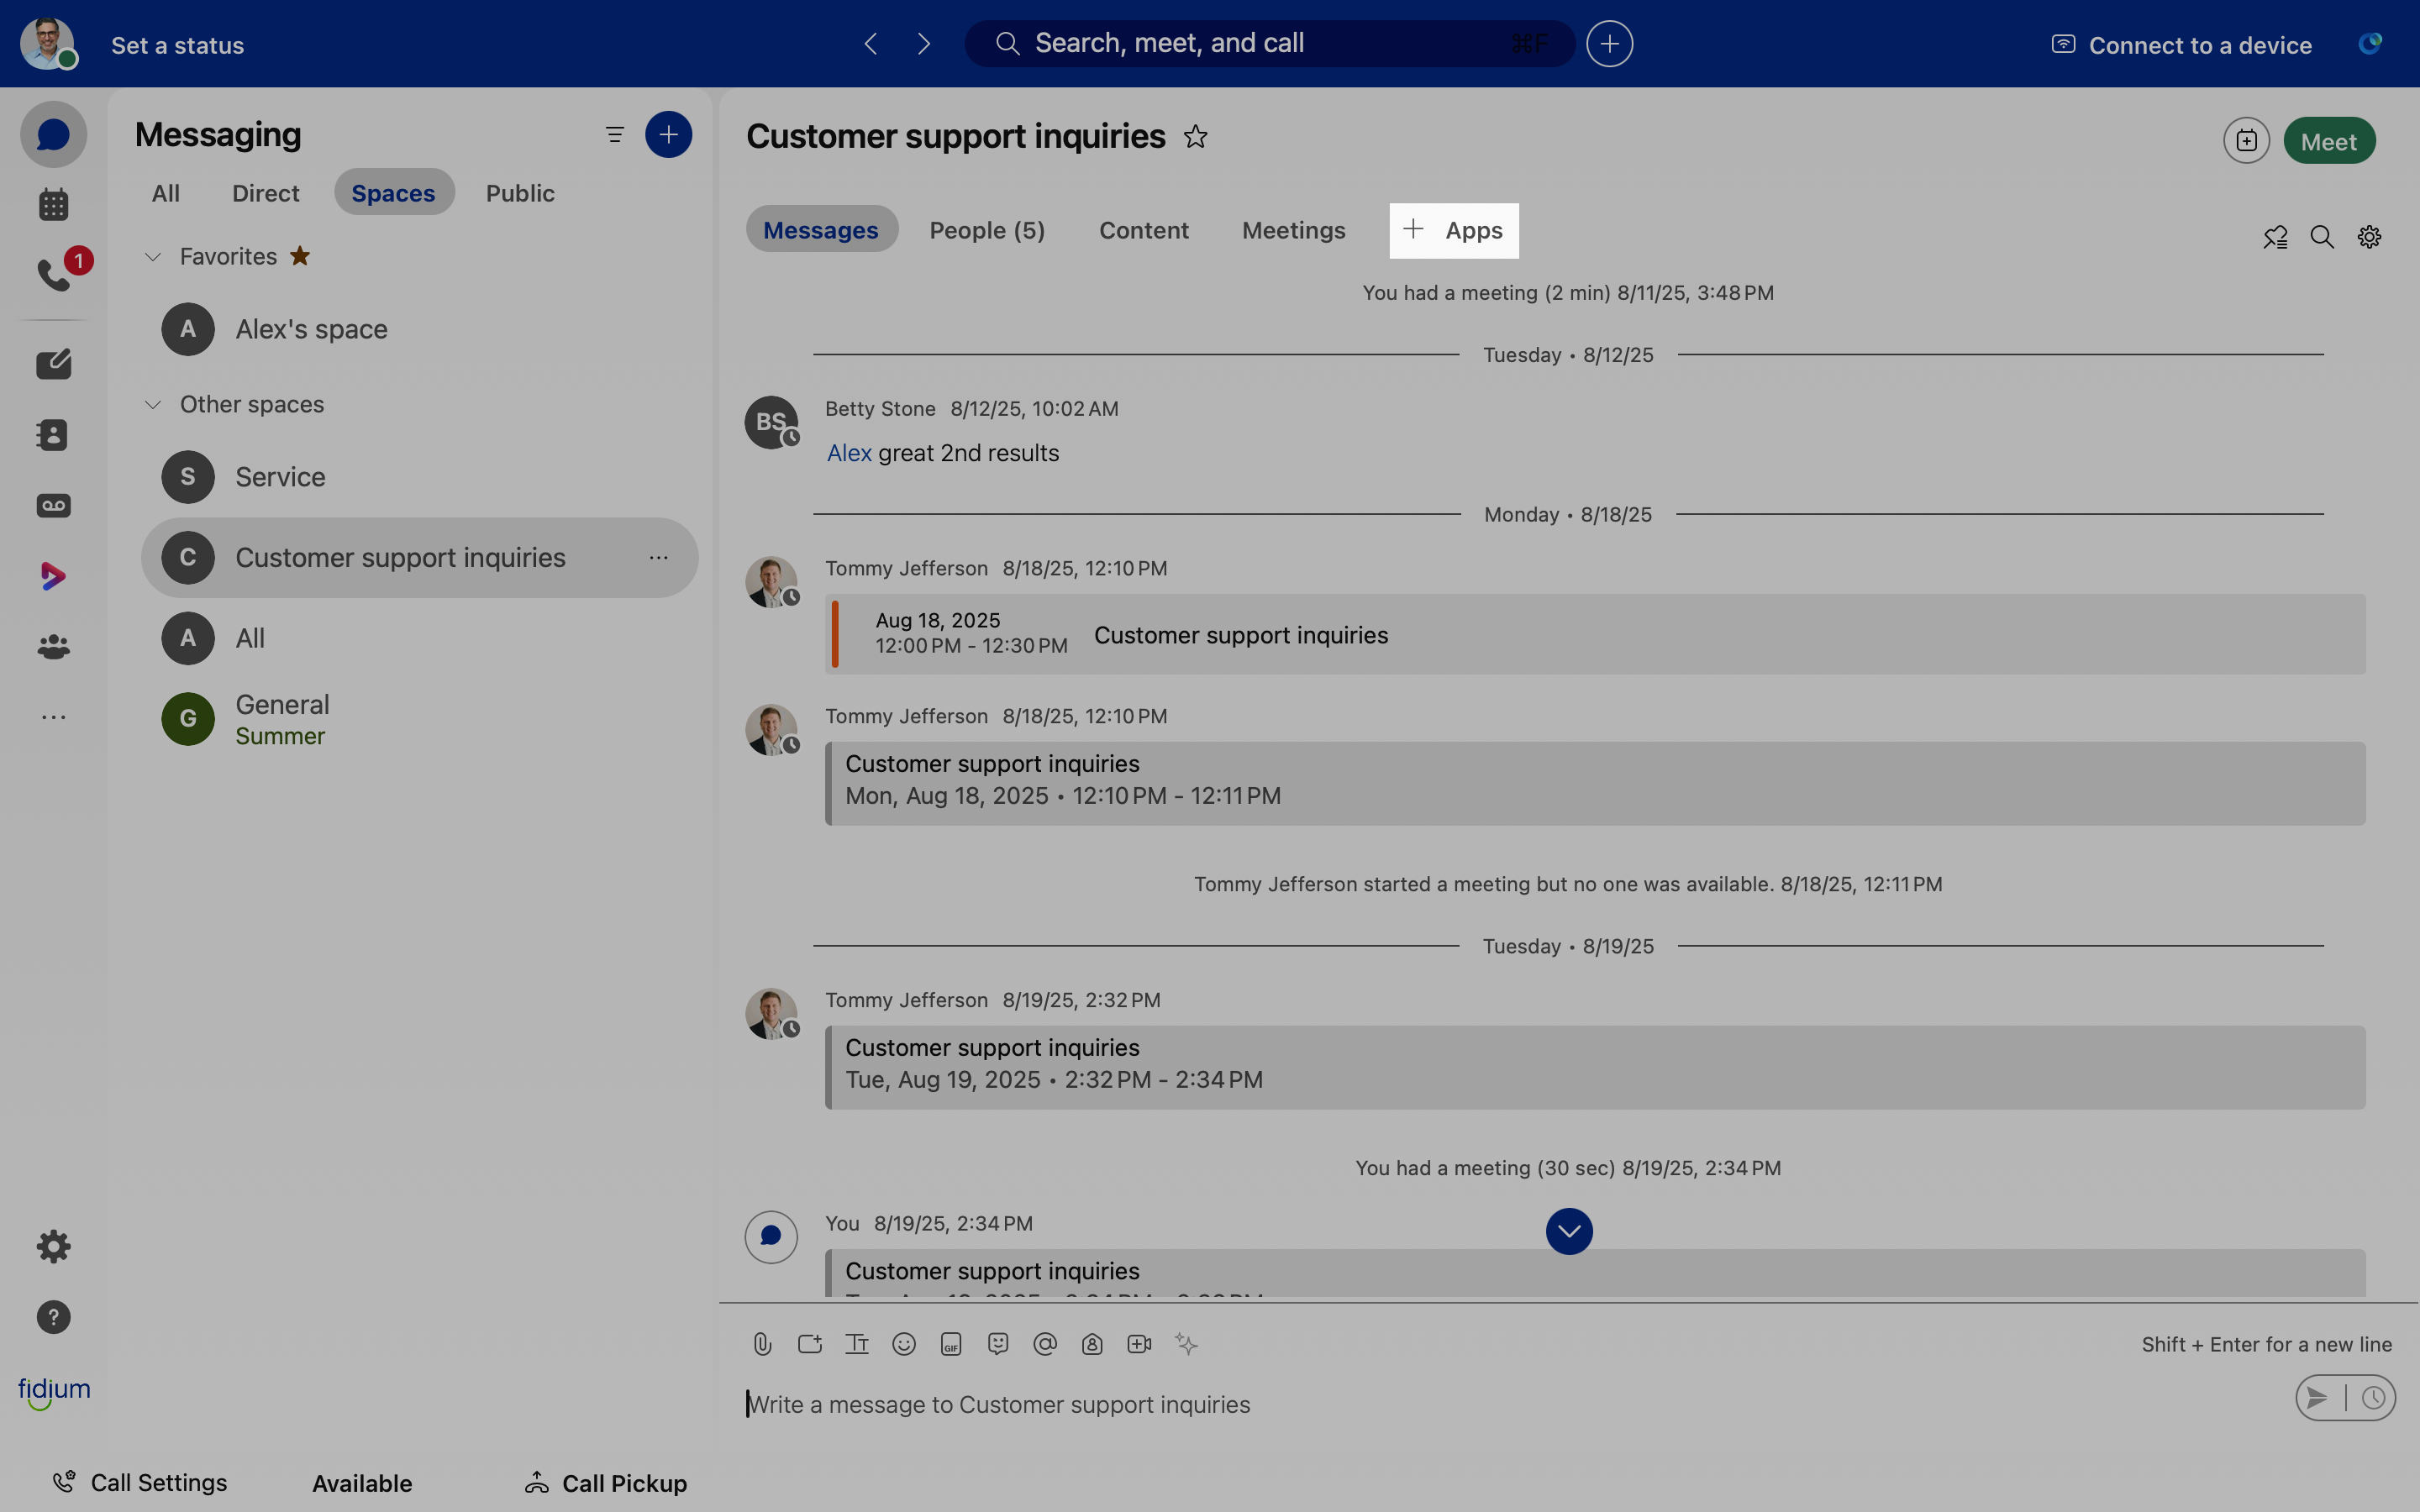Open the Teams sidebar icon

[x=54, y=647]
